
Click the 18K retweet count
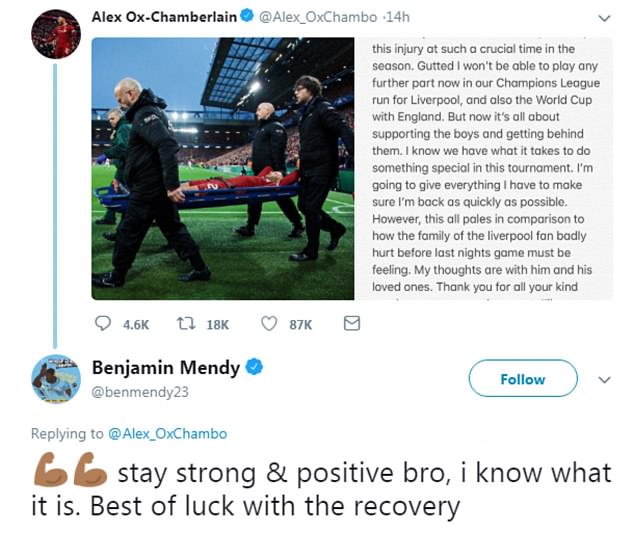click(x=217, y=324)
